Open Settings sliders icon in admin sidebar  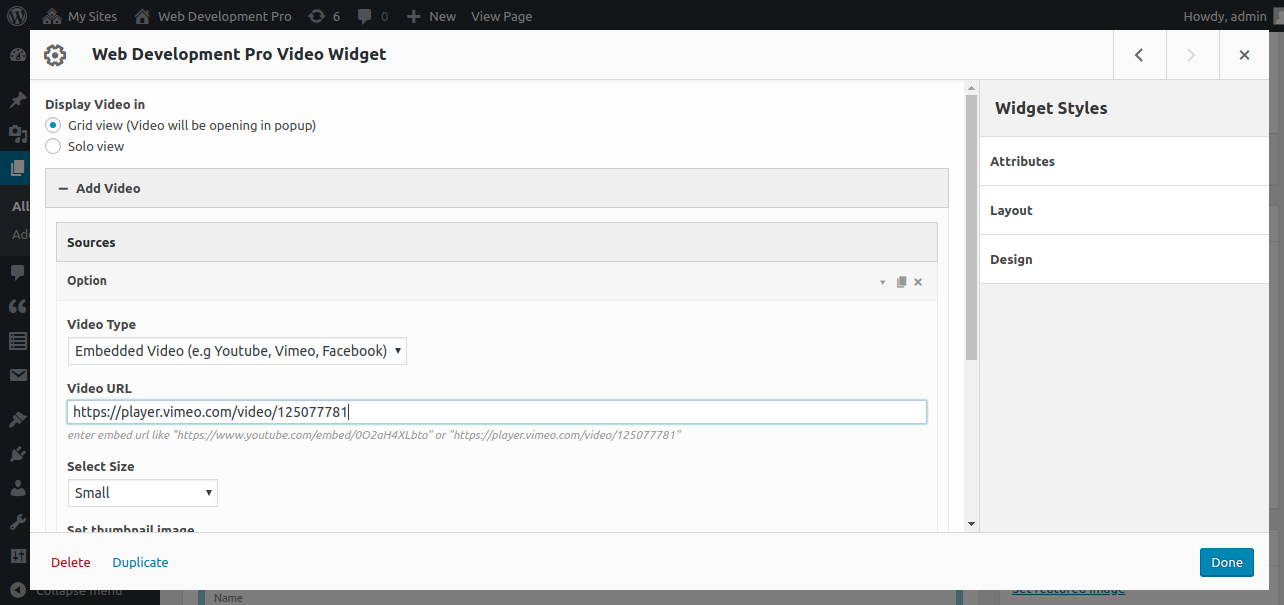pos(17,556)
